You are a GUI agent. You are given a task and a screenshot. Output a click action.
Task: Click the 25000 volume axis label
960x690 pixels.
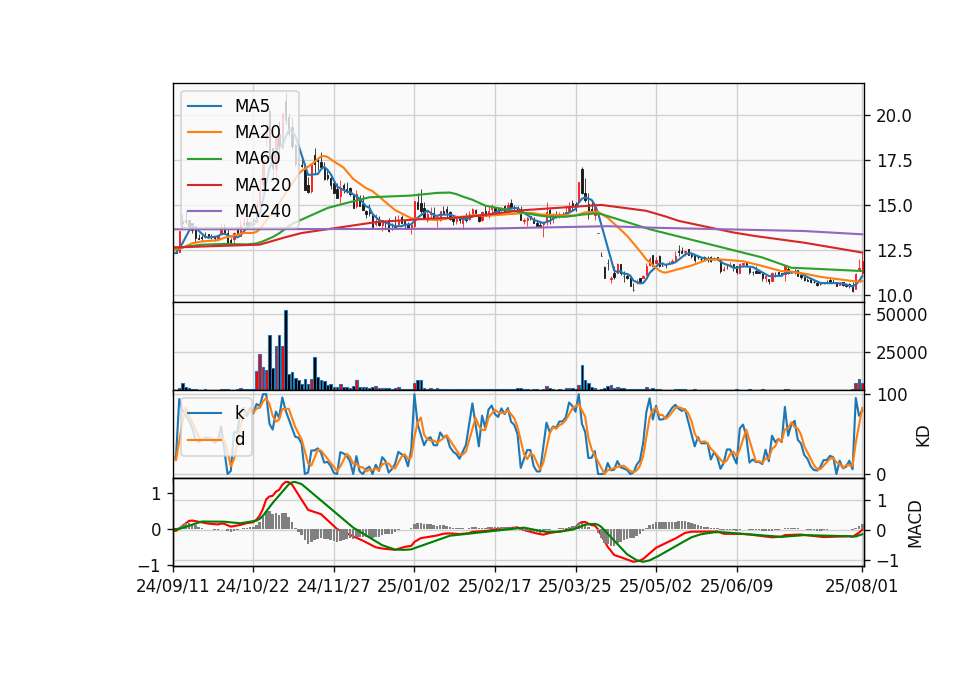(901, 353)
